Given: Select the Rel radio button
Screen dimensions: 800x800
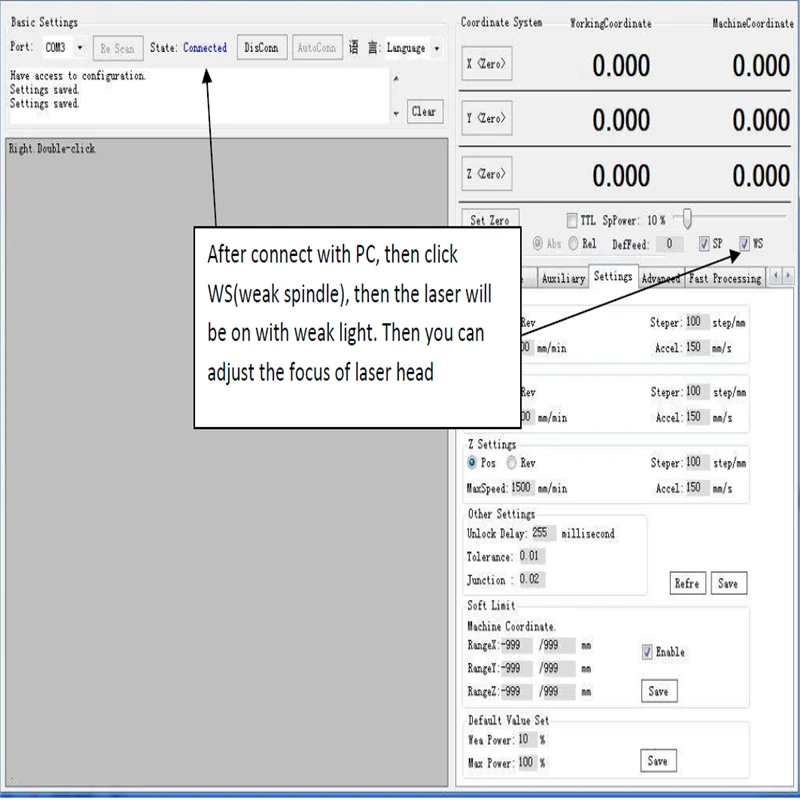Looking at the screenshot, I should 573,244.
